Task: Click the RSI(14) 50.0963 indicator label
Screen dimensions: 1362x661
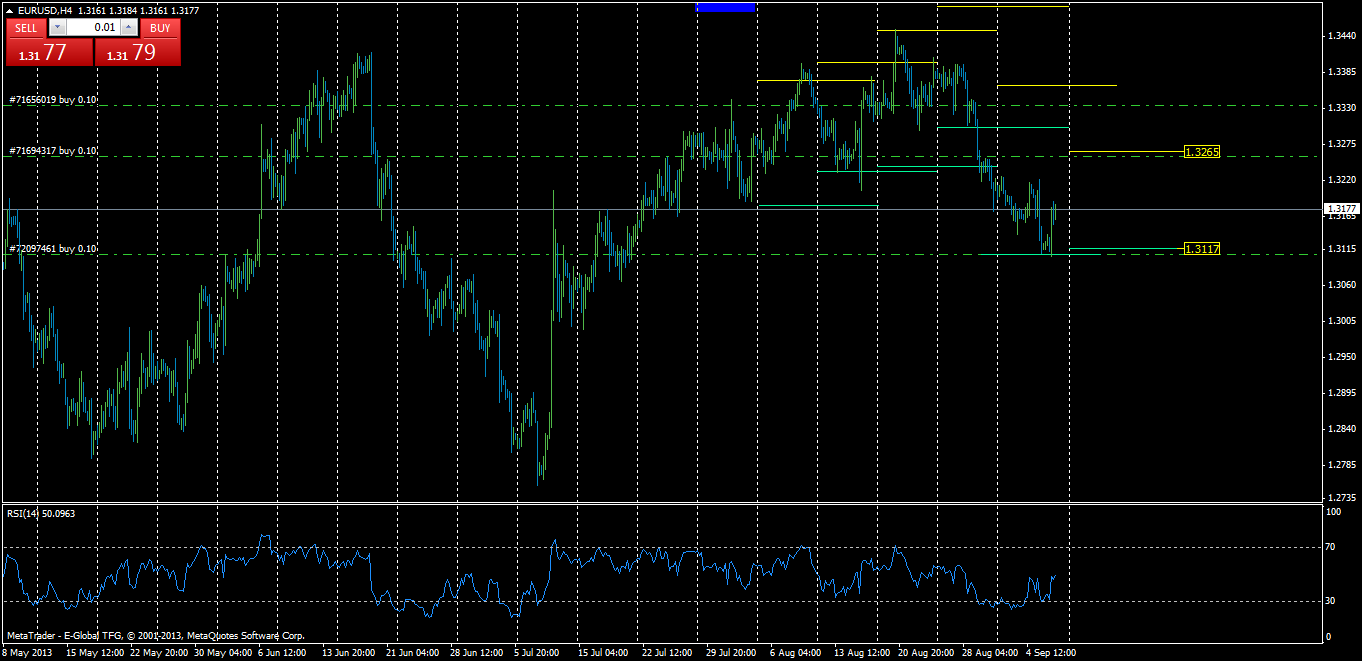Action: tap(41, 513)
